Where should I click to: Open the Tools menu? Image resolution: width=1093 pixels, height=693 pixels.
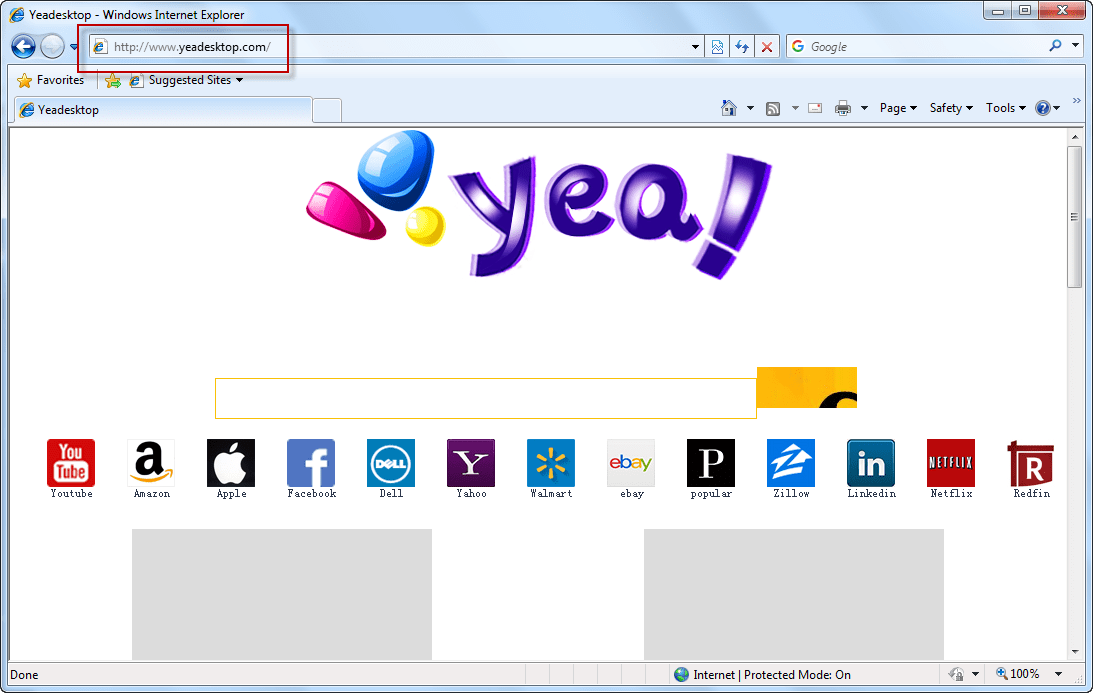(x=1006, y=108)
